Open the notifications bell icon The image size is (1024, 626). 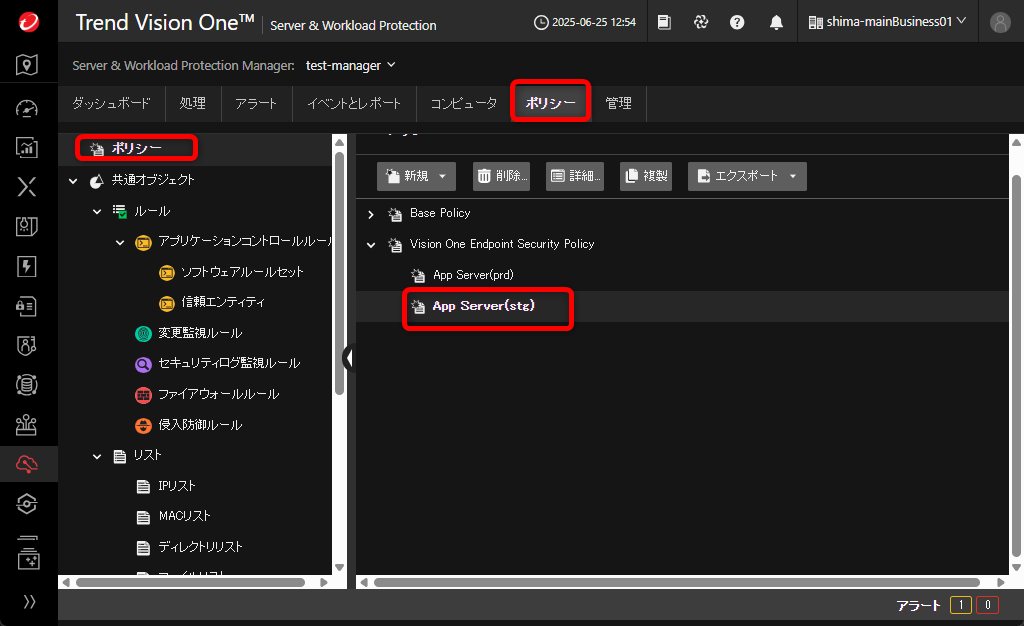[x=776, y=22]
